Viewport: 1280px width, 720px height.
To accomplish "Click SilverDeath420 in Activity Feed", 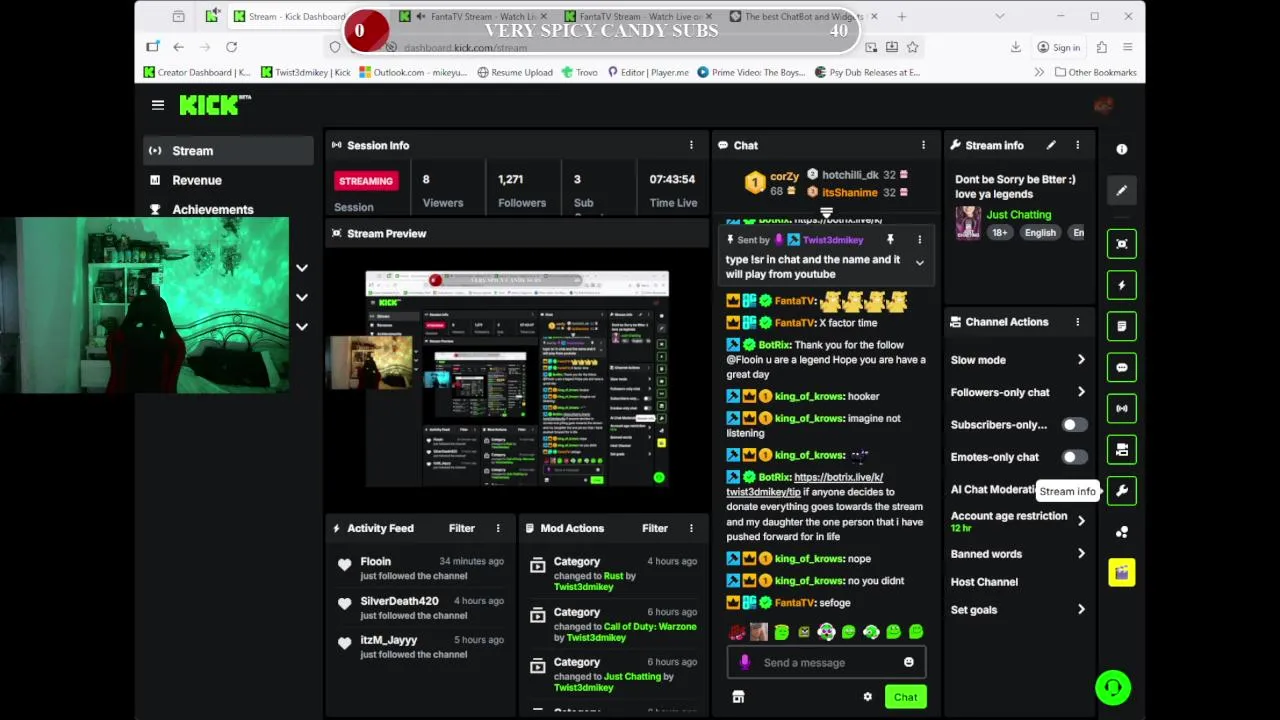I will point(399,601).
